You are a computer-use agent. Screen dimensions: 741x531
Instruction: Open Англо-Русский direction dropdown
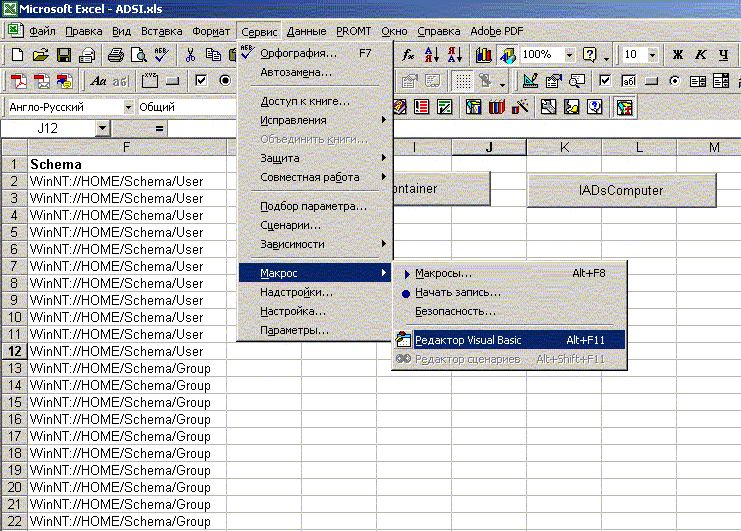128,107
